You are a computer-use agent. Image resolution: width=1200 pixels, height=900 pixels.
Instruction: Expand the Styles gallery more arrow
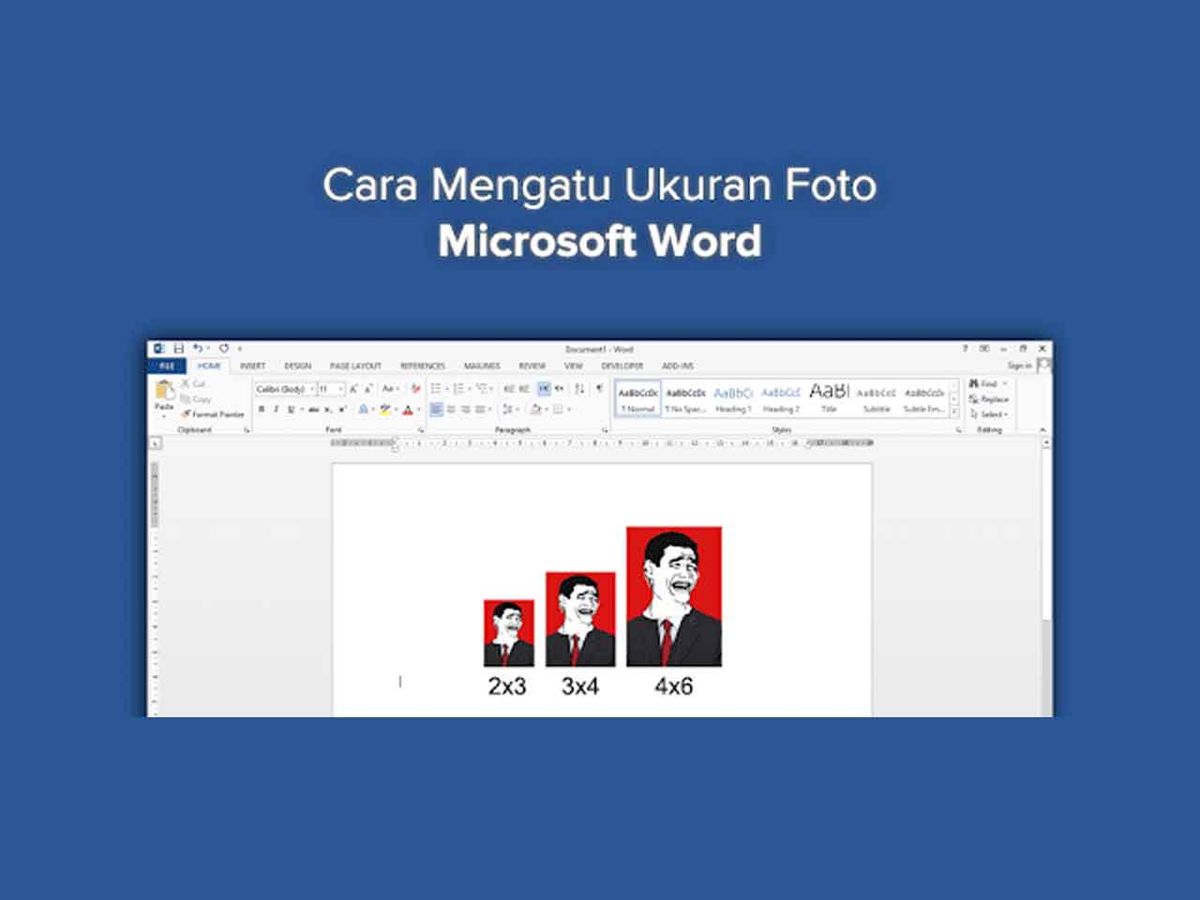click(955, 411)
